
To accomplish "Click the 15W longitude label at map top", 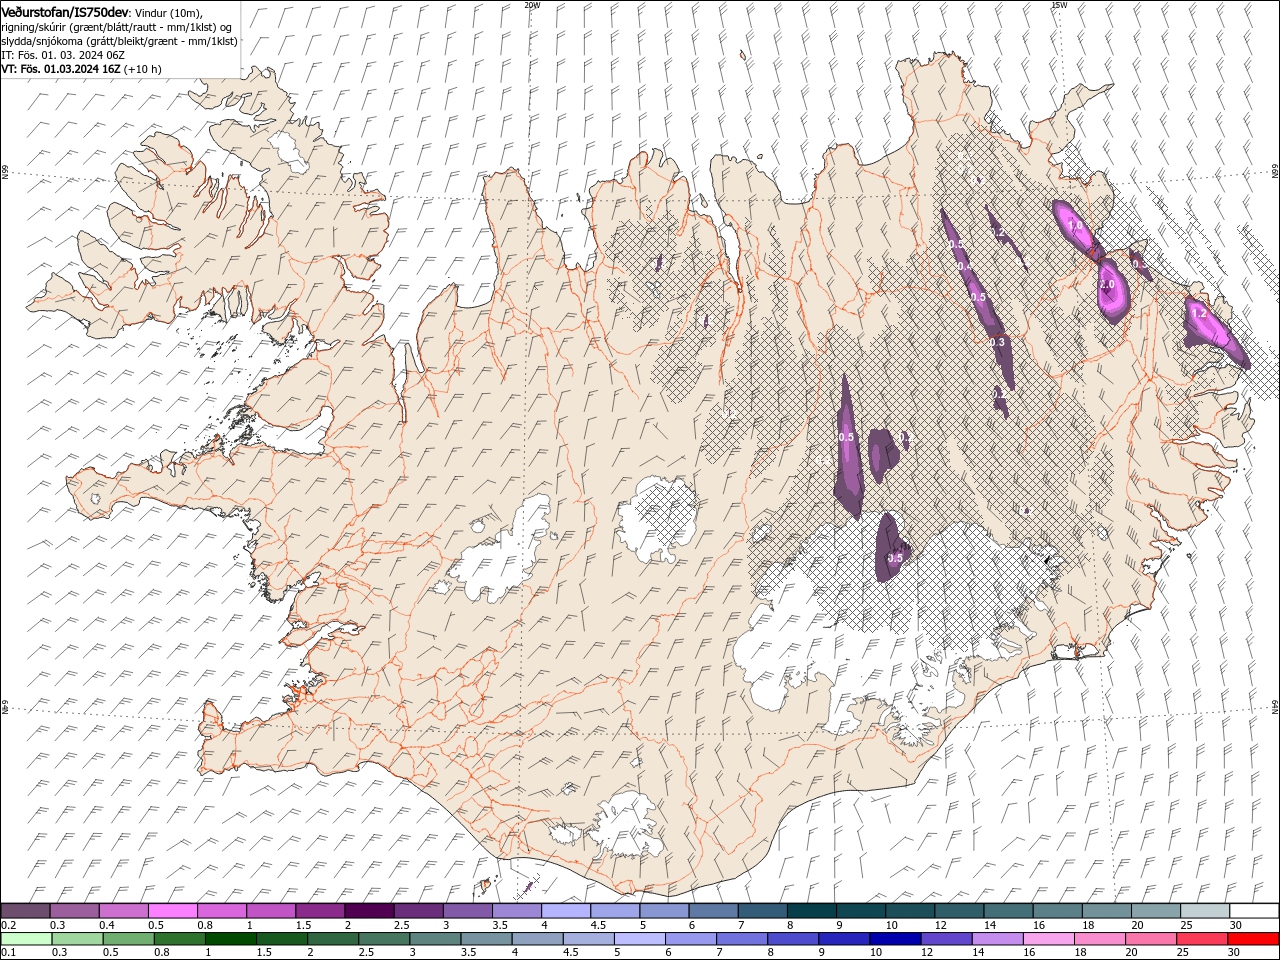I will 1059,5.
